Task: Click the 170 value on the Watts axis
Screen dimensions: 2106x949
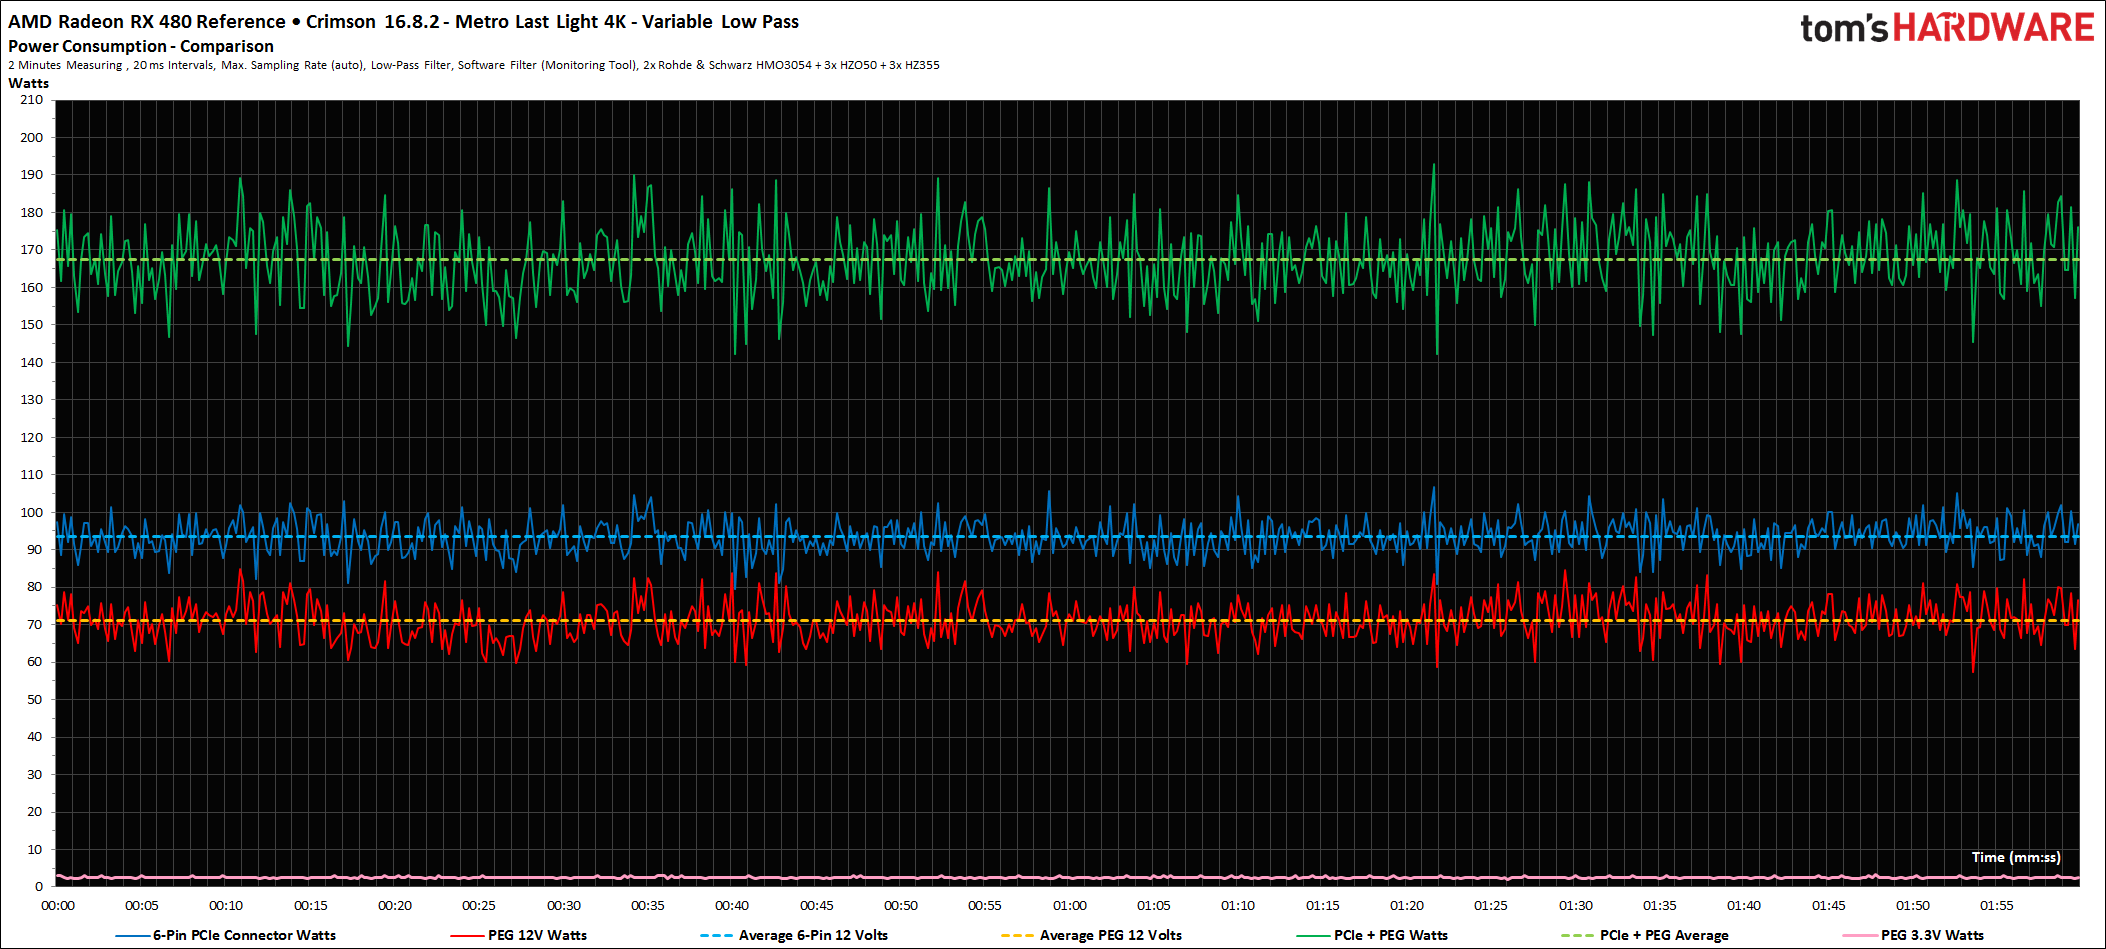Action: click(32, 250)
